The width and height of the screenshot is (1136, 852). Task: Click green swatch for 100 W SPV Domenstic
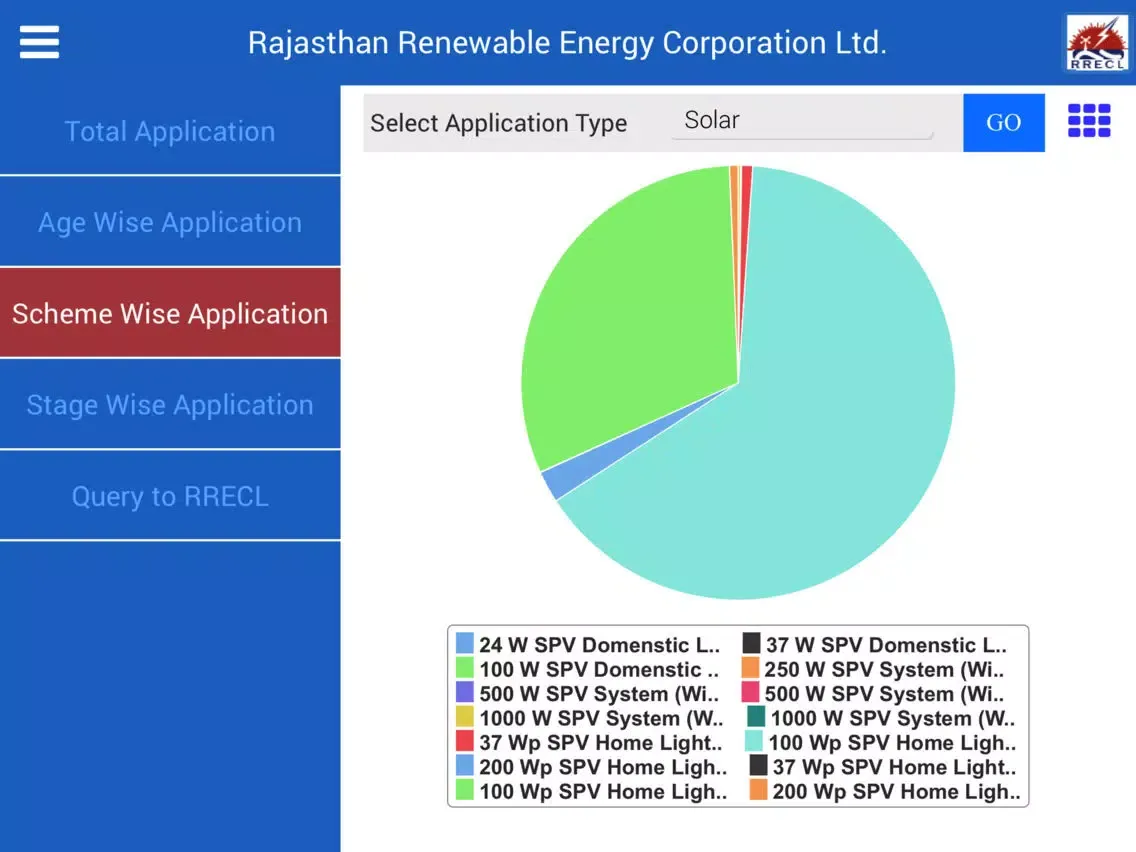465,667
